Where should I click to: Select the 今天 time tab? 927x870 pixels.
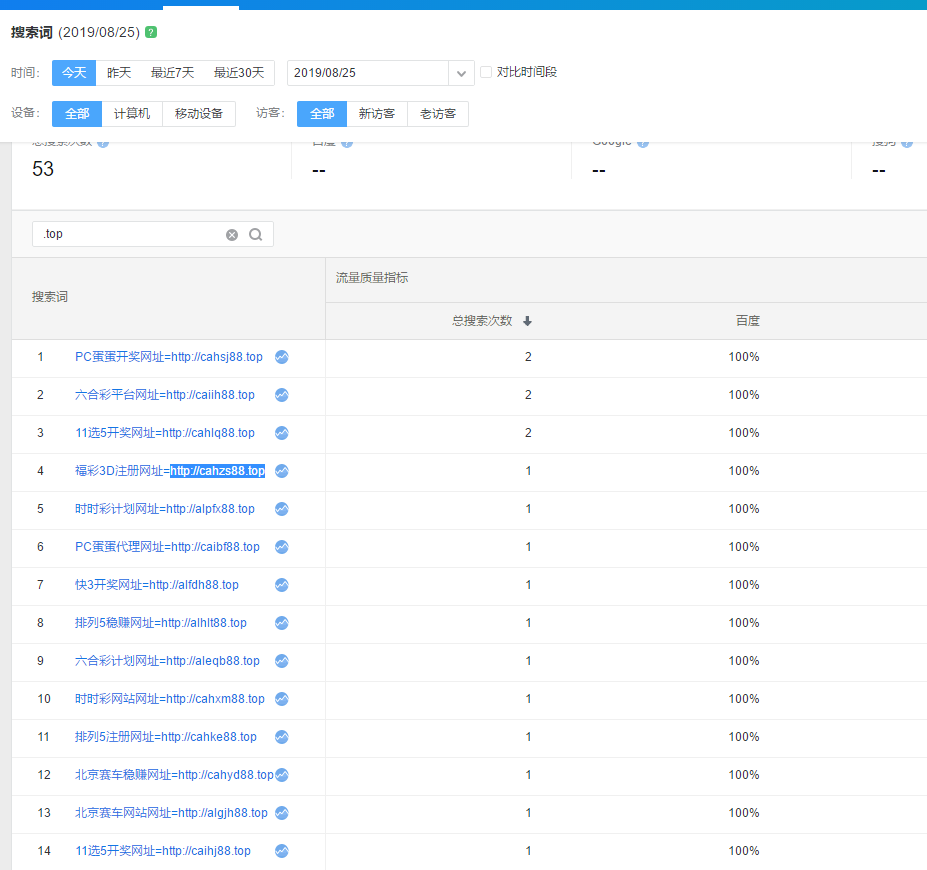74,73
